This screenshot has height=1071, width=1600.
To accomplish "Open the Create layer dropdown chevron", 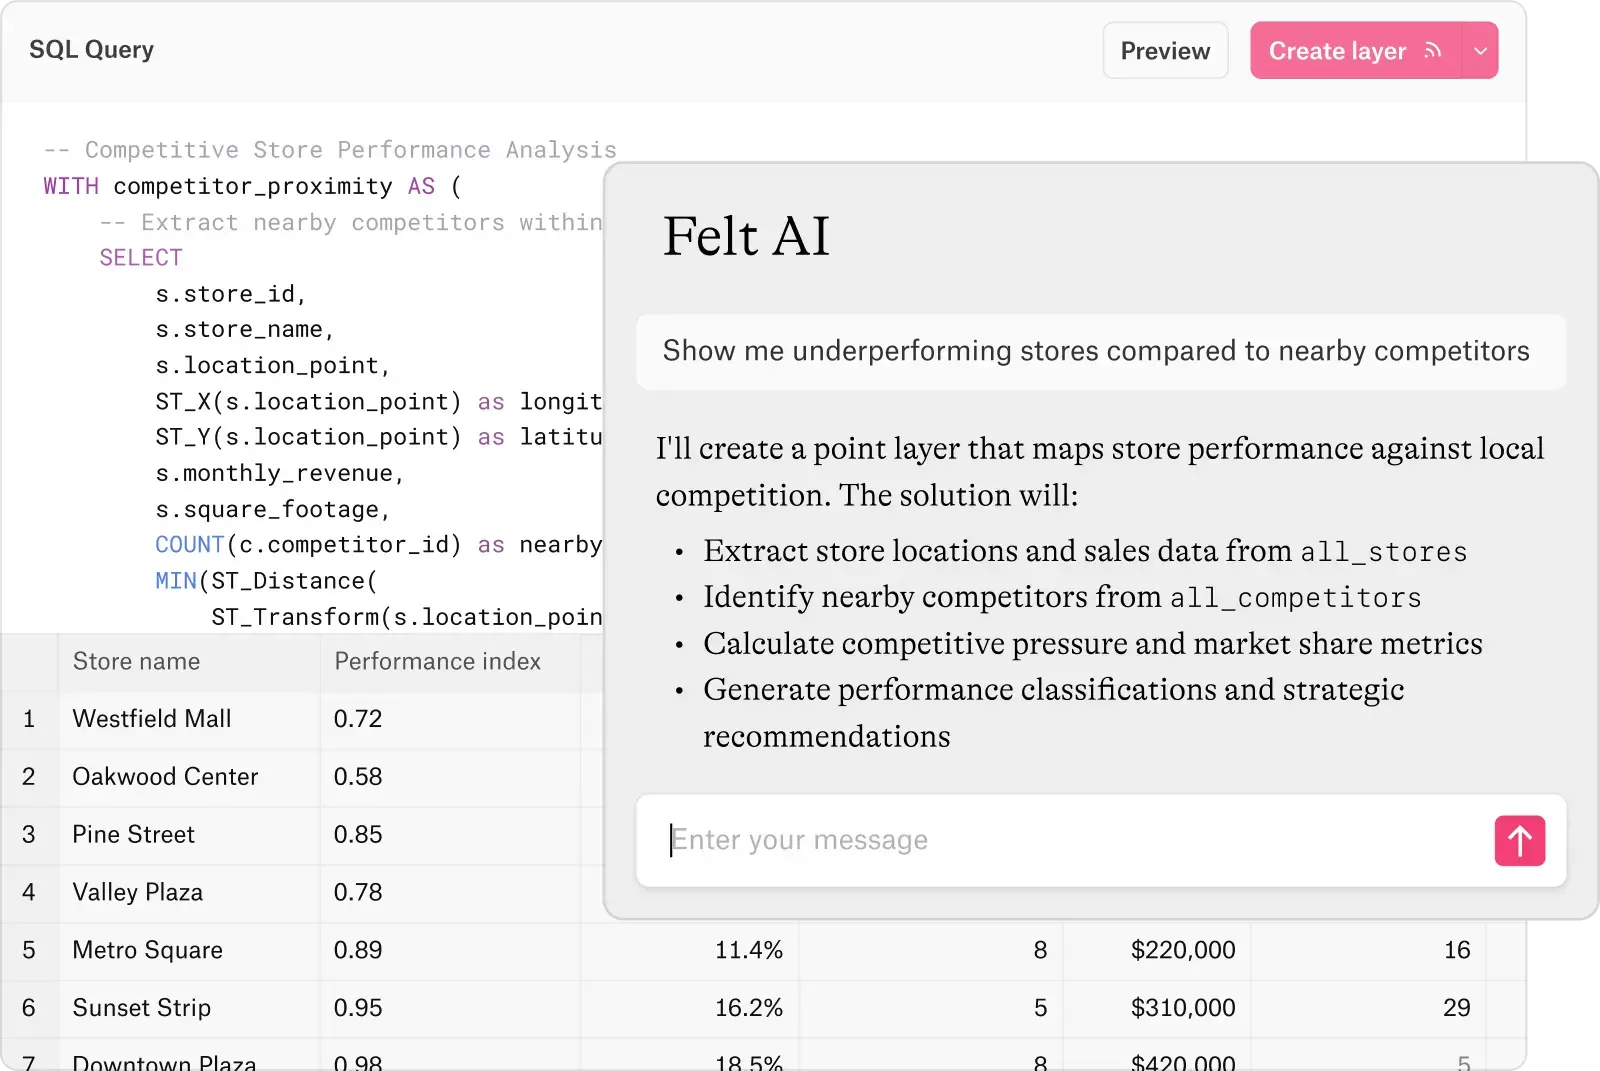I will coord(1481,50).
